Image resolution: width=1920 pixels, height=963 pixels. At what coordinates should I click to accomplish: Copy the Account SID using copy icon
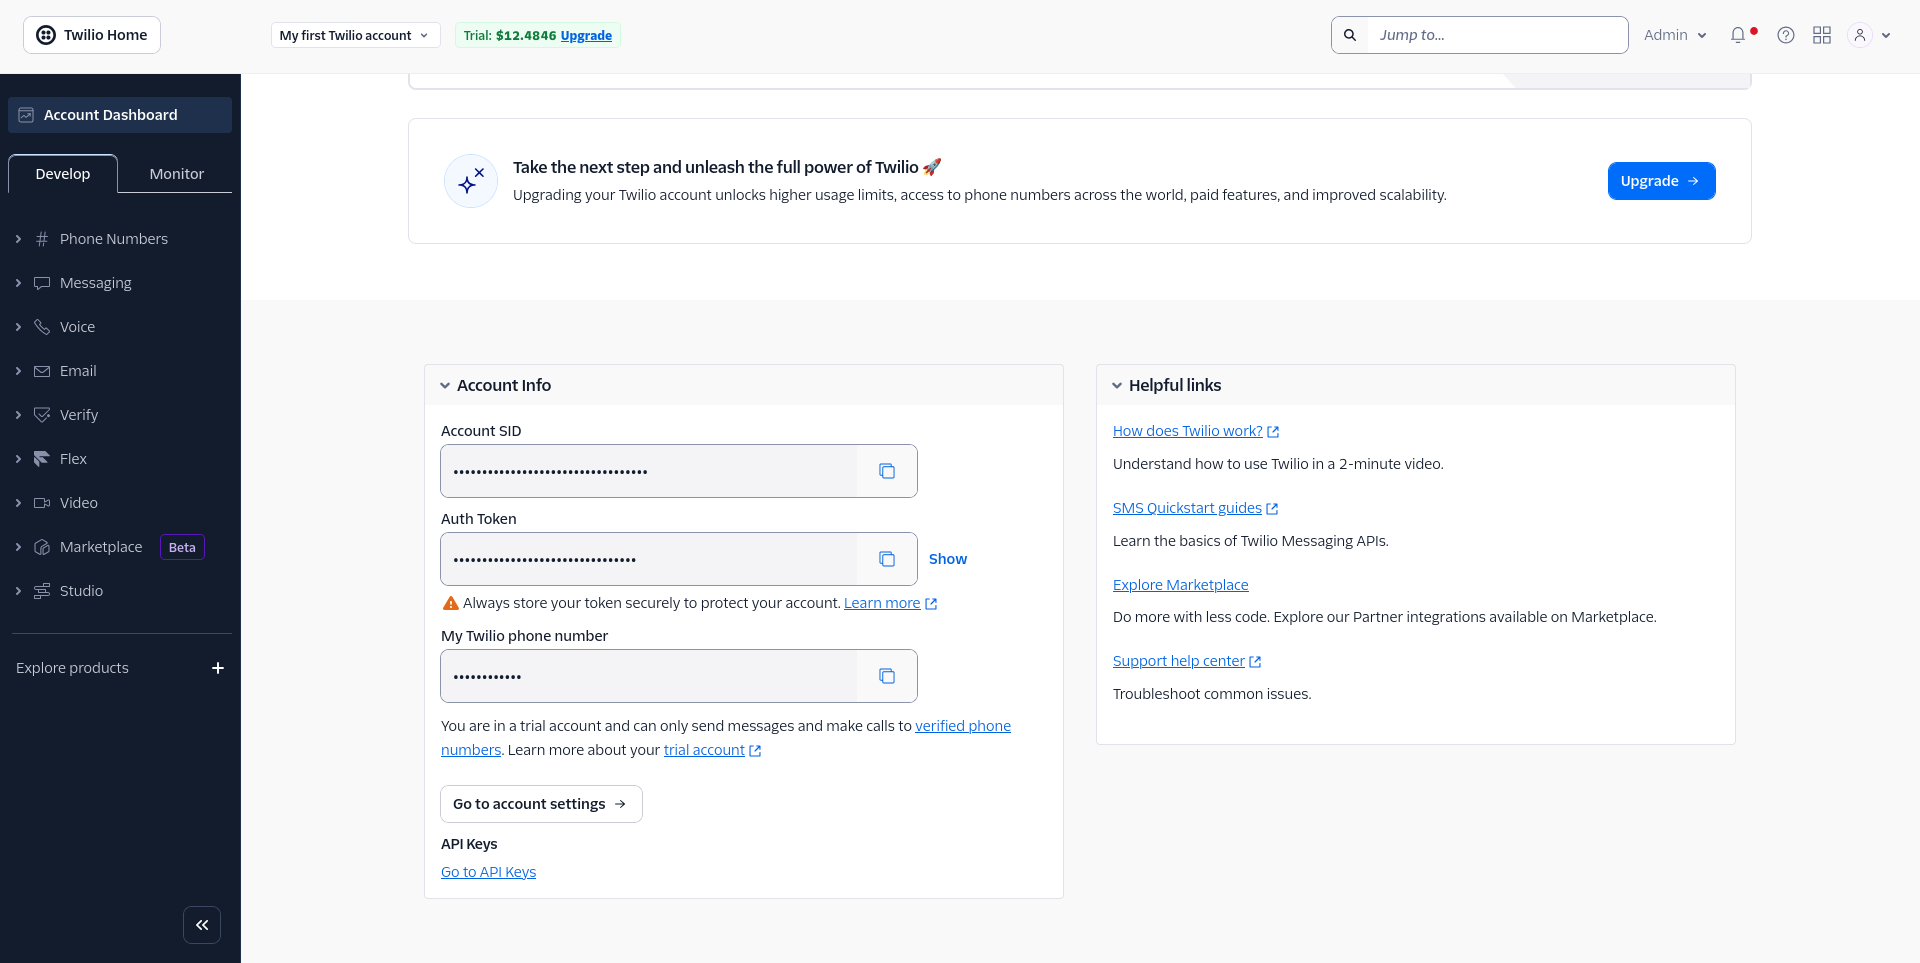[886, 470]
